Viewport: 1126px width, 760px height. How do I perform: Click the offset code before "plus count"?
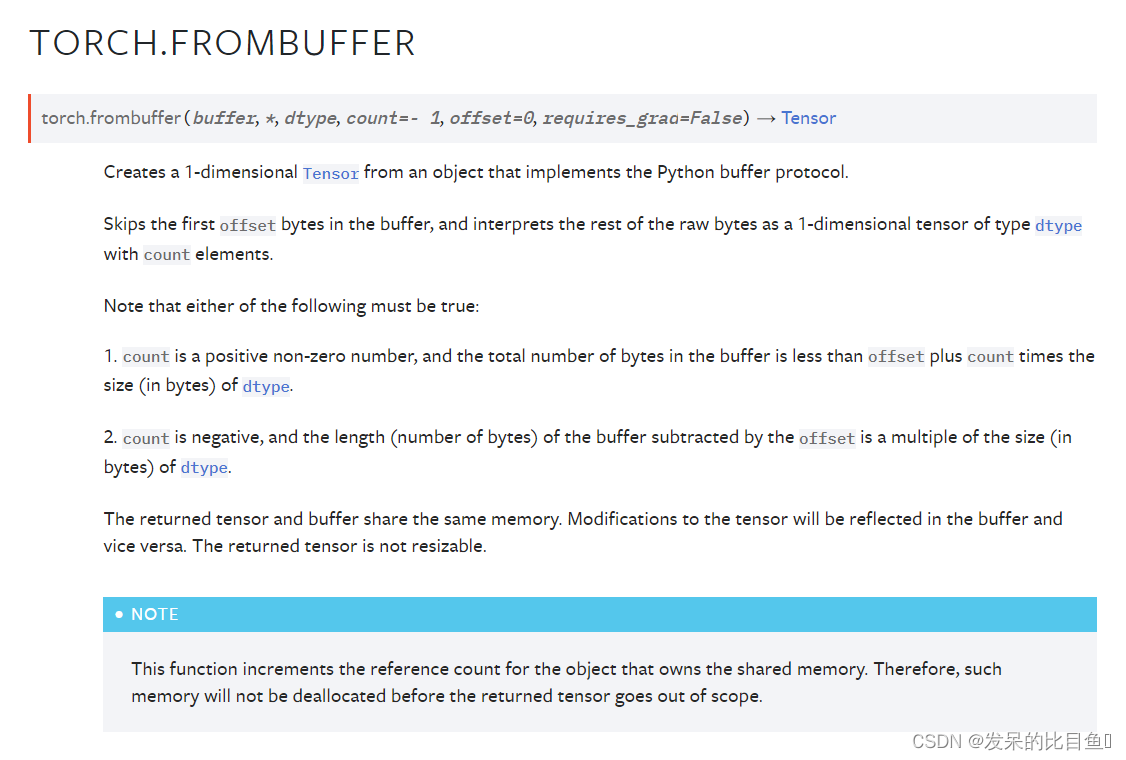(896, 356)
